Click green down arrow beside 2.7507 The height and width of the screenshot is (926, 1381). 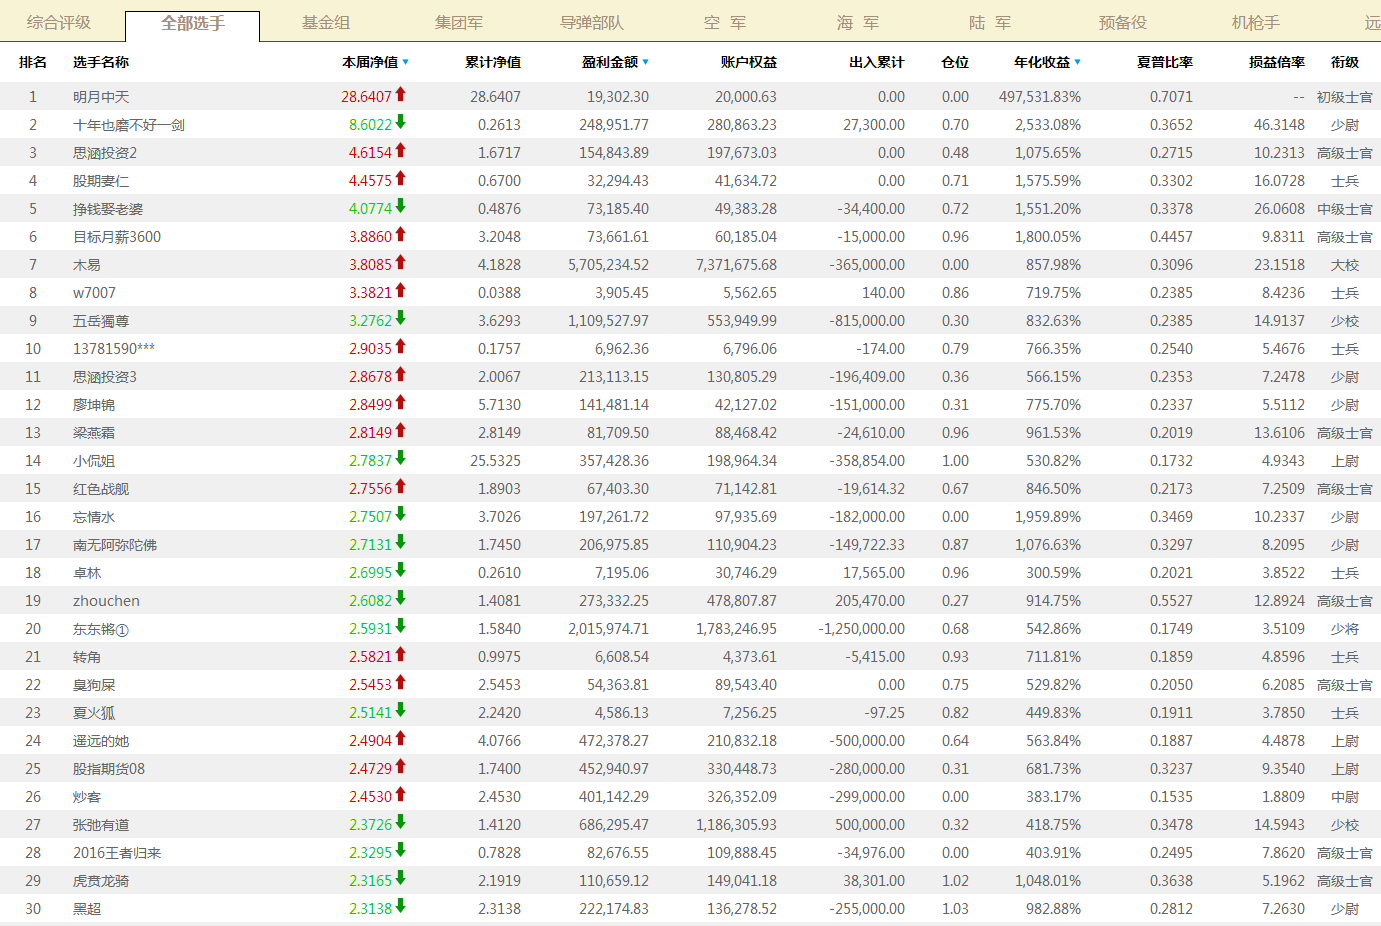401,514
